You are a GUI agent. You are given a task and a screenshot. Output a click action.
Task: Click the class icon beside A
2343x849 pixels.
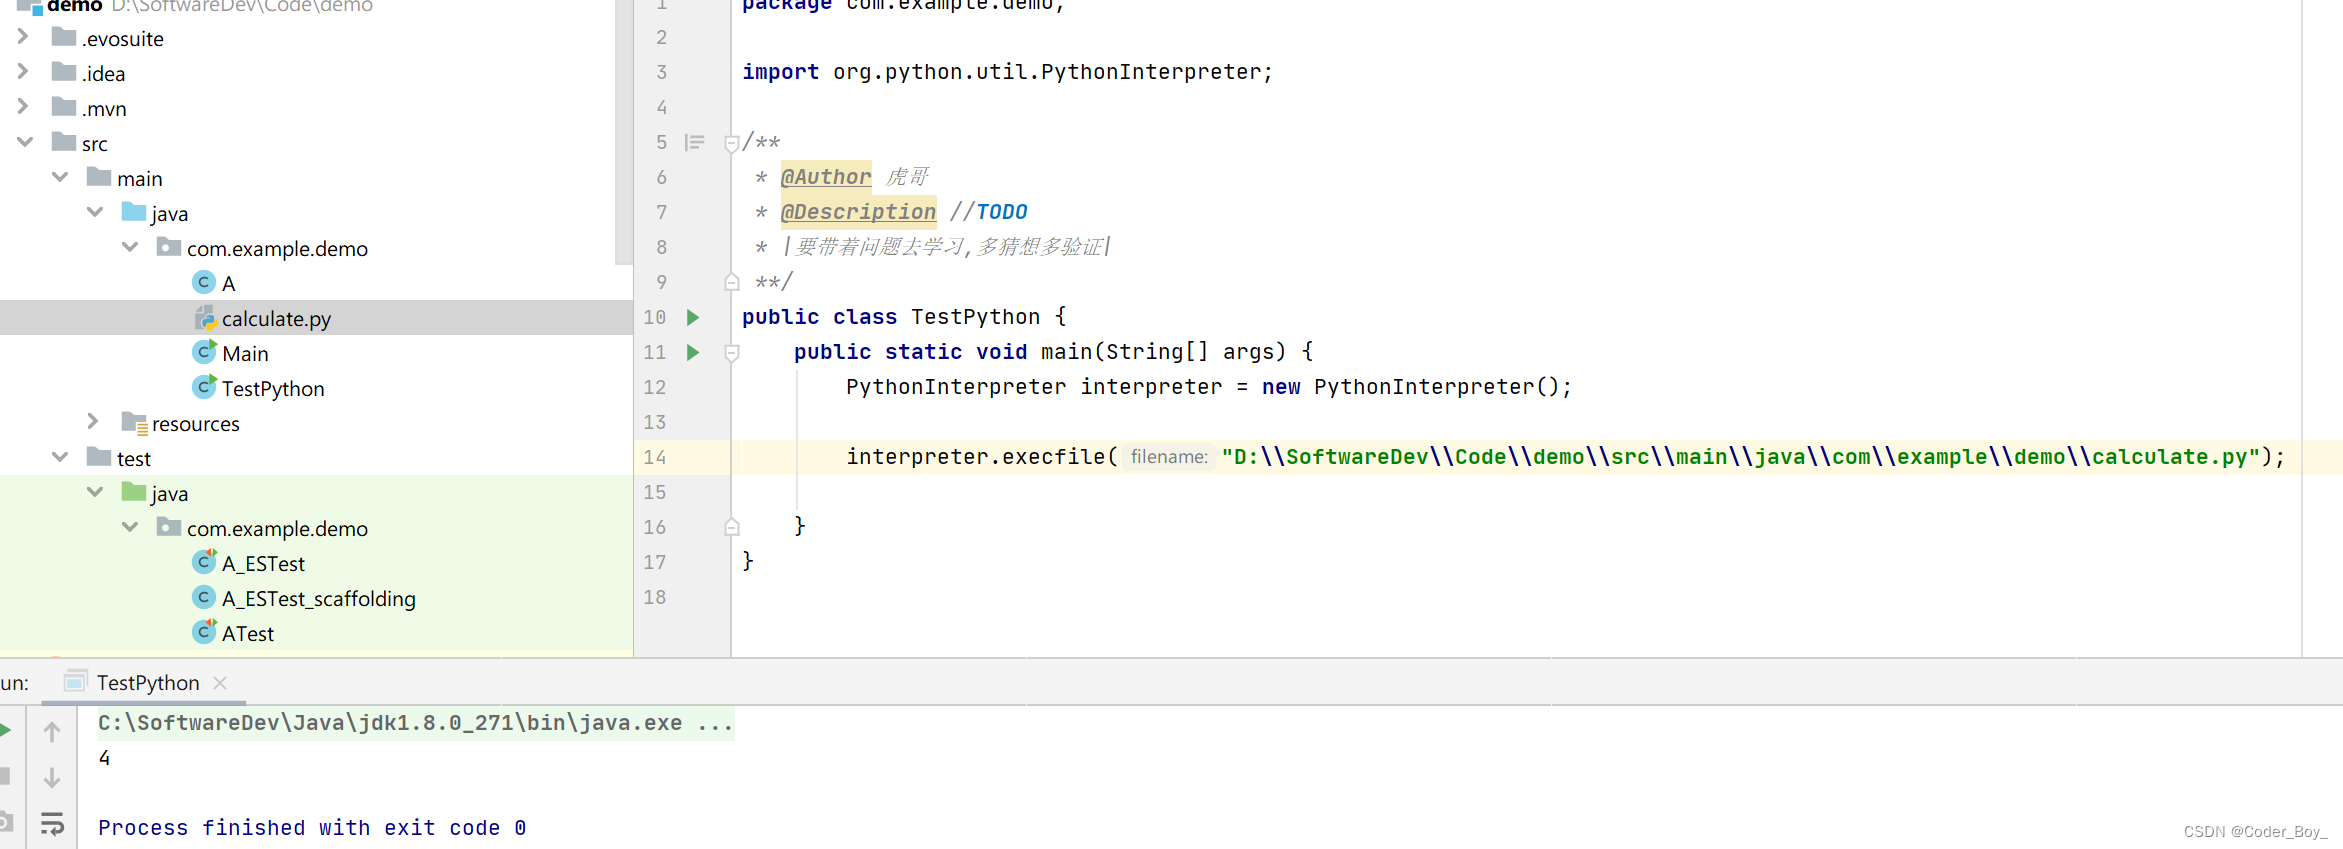(204, 282)
